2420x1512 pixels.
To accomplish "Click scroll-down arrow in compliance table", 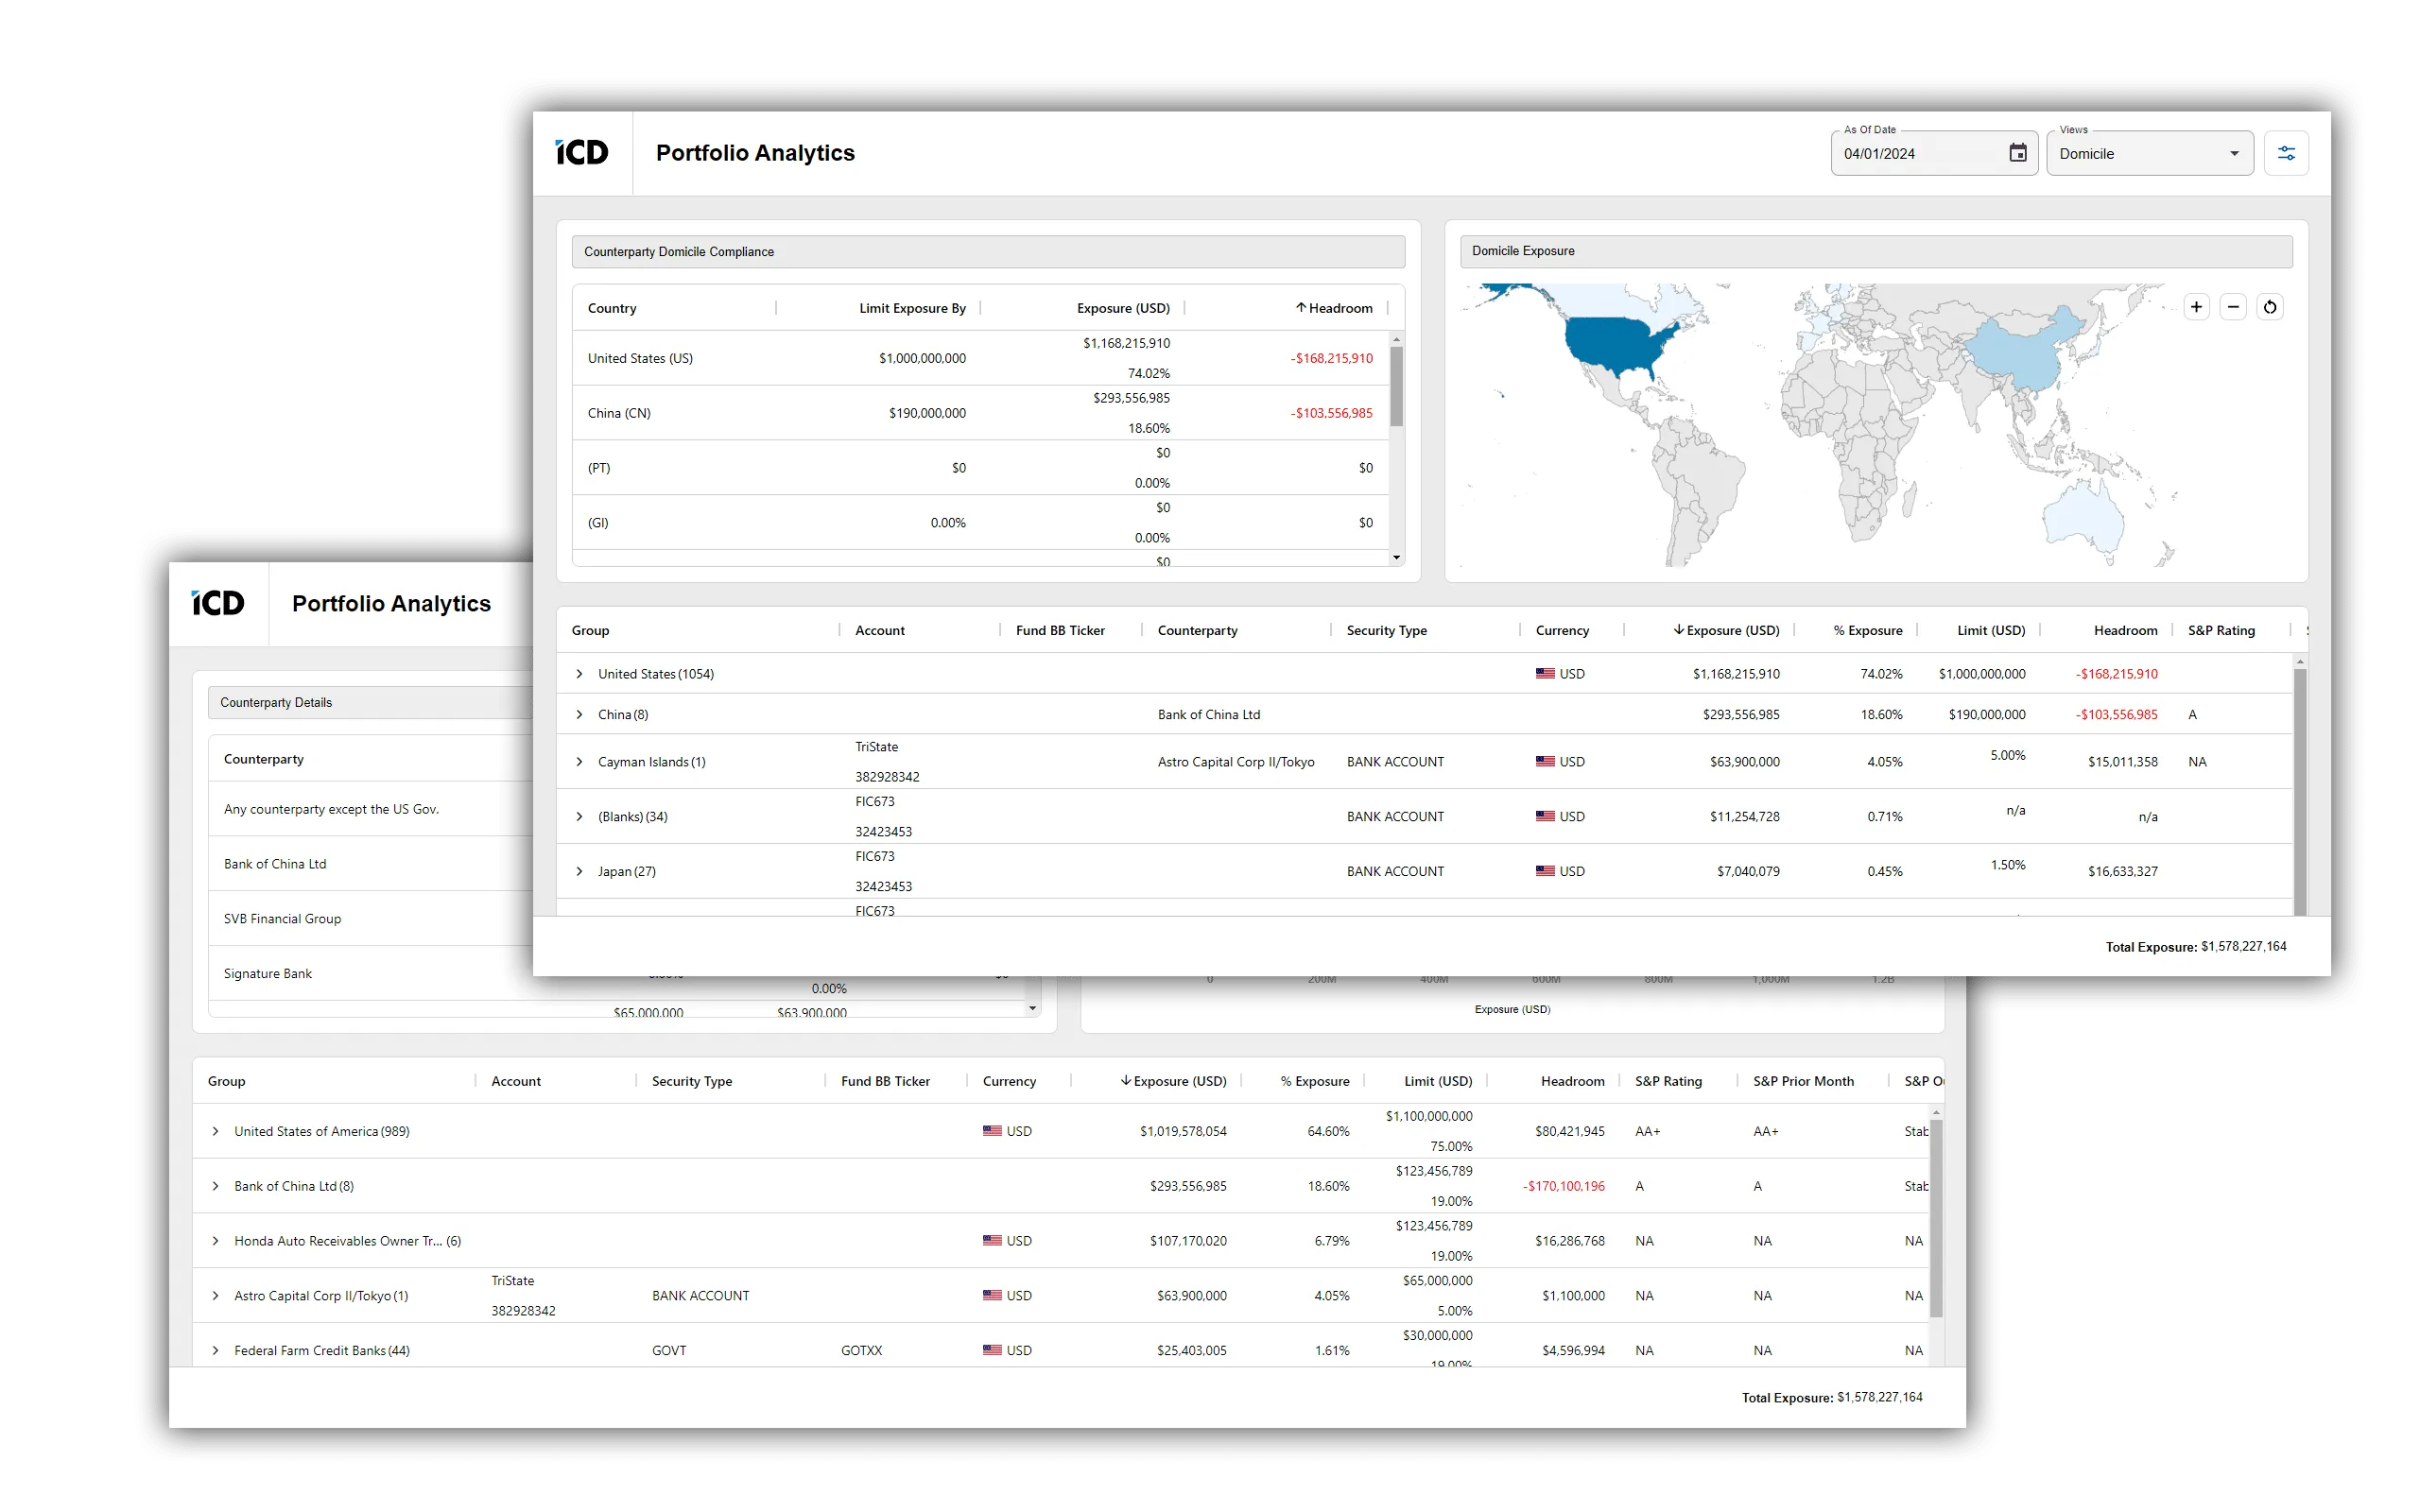I will [x=1396, y=558].
